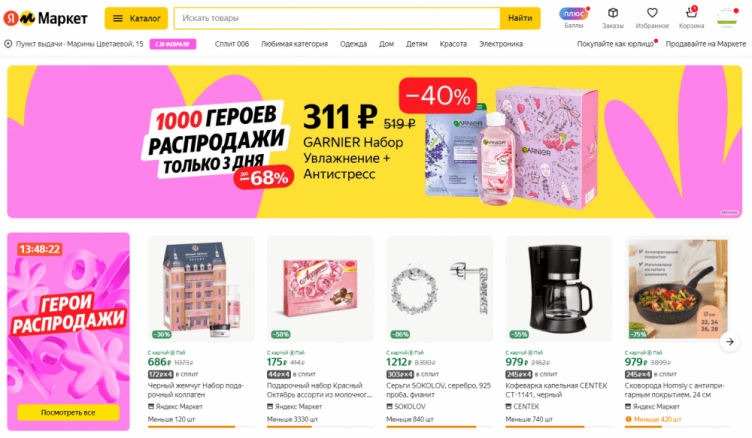Viewport: 752px width, 438px height.
Task: Click the Найти search button
Action: point(520,18)
